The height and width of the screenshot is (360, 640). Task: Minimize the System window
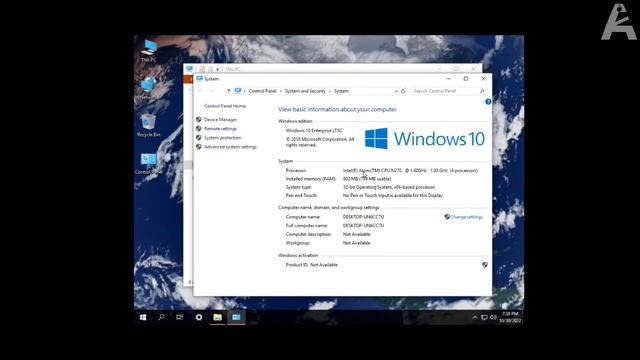(449, 78)
